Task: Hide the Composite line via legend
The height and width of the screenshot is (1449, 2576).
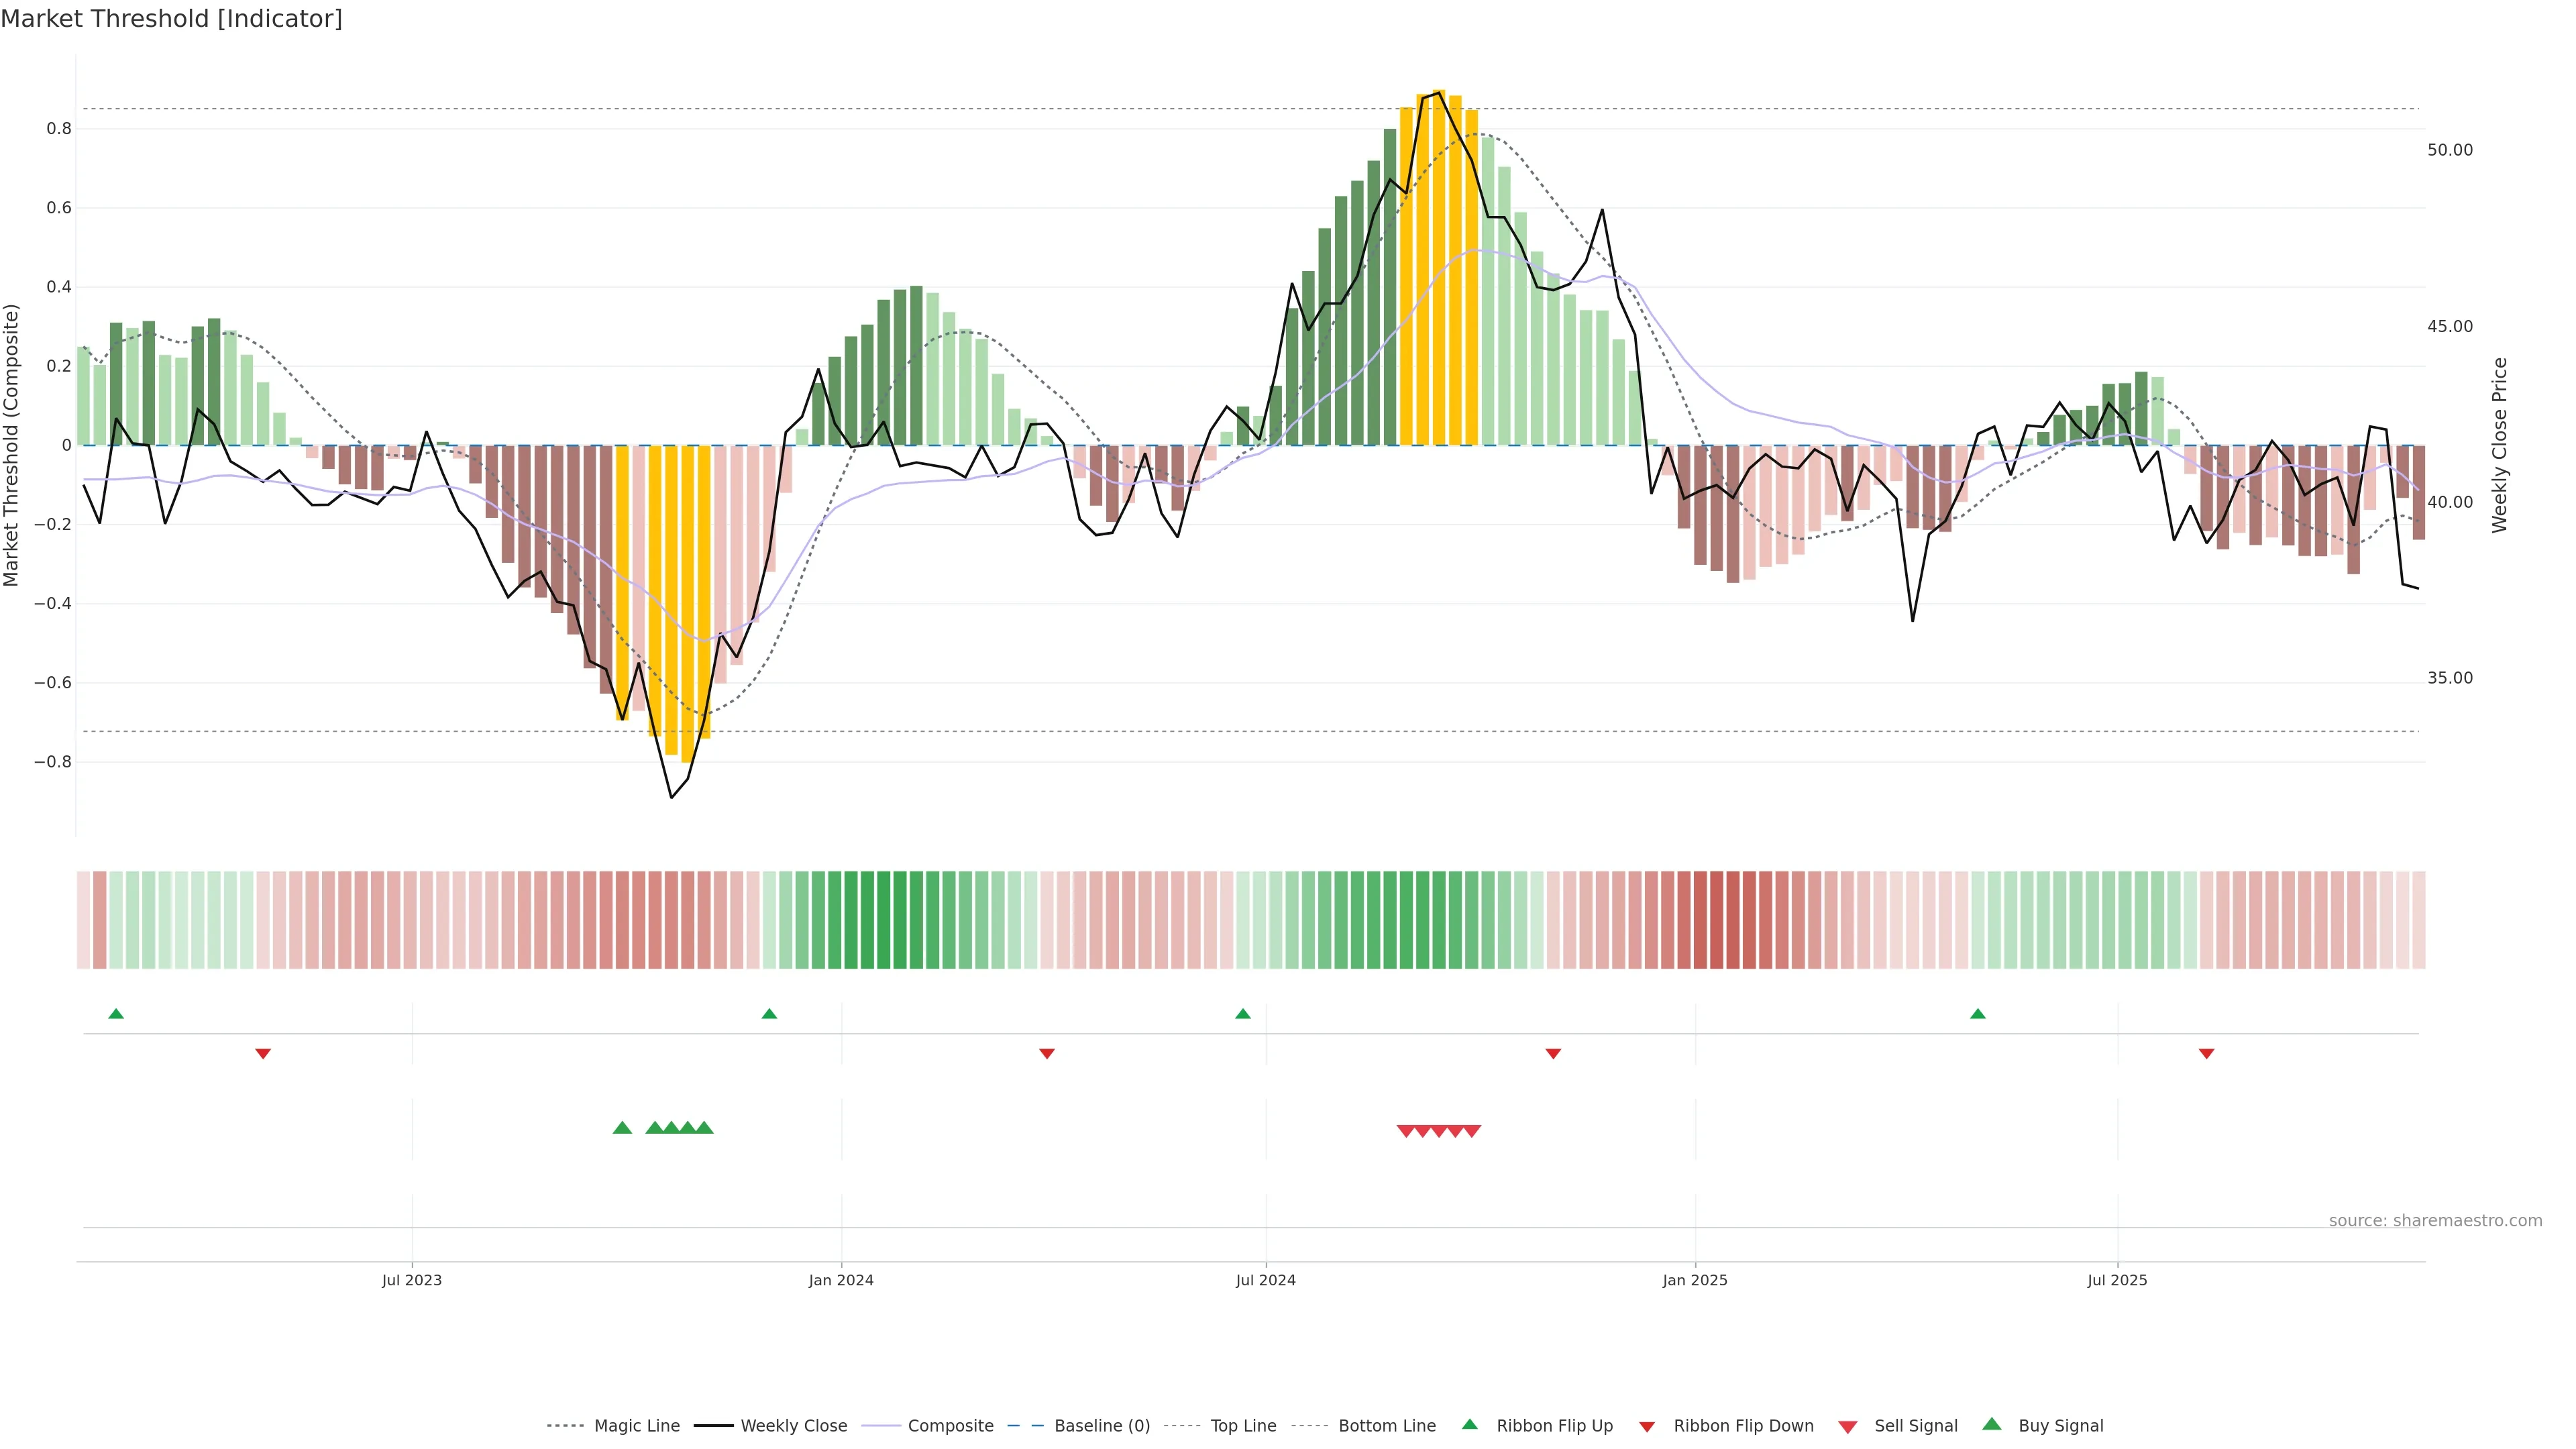Action: [950, 1425]
